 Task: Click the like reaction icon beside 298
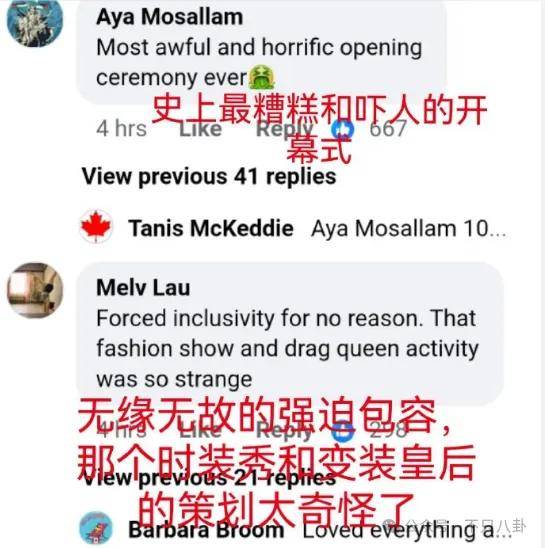[x=343, y=430]
